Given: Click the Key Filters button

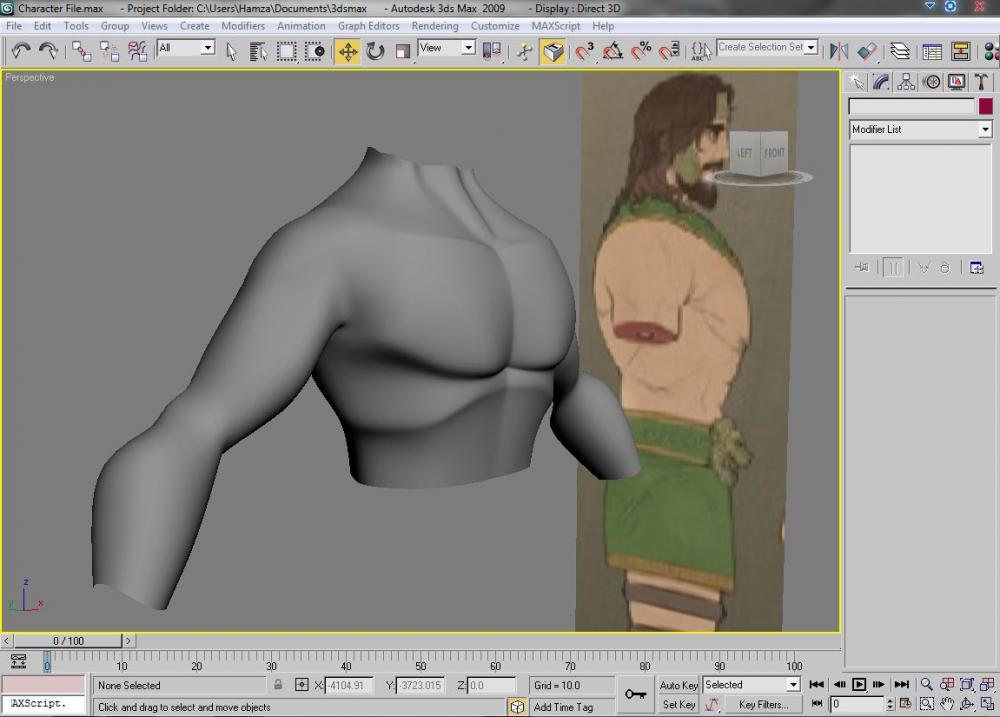Looking at the screenshot, I should click(x=762, y=705).
